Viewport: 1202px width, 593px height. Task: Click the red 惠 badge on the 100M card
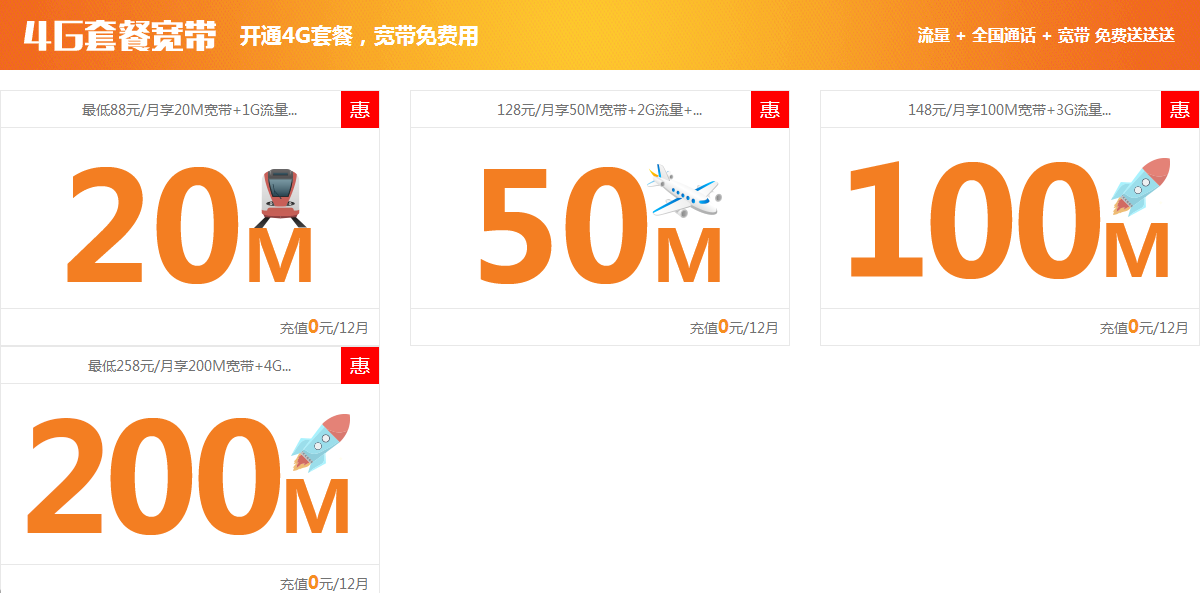(x=1180, y=110)
